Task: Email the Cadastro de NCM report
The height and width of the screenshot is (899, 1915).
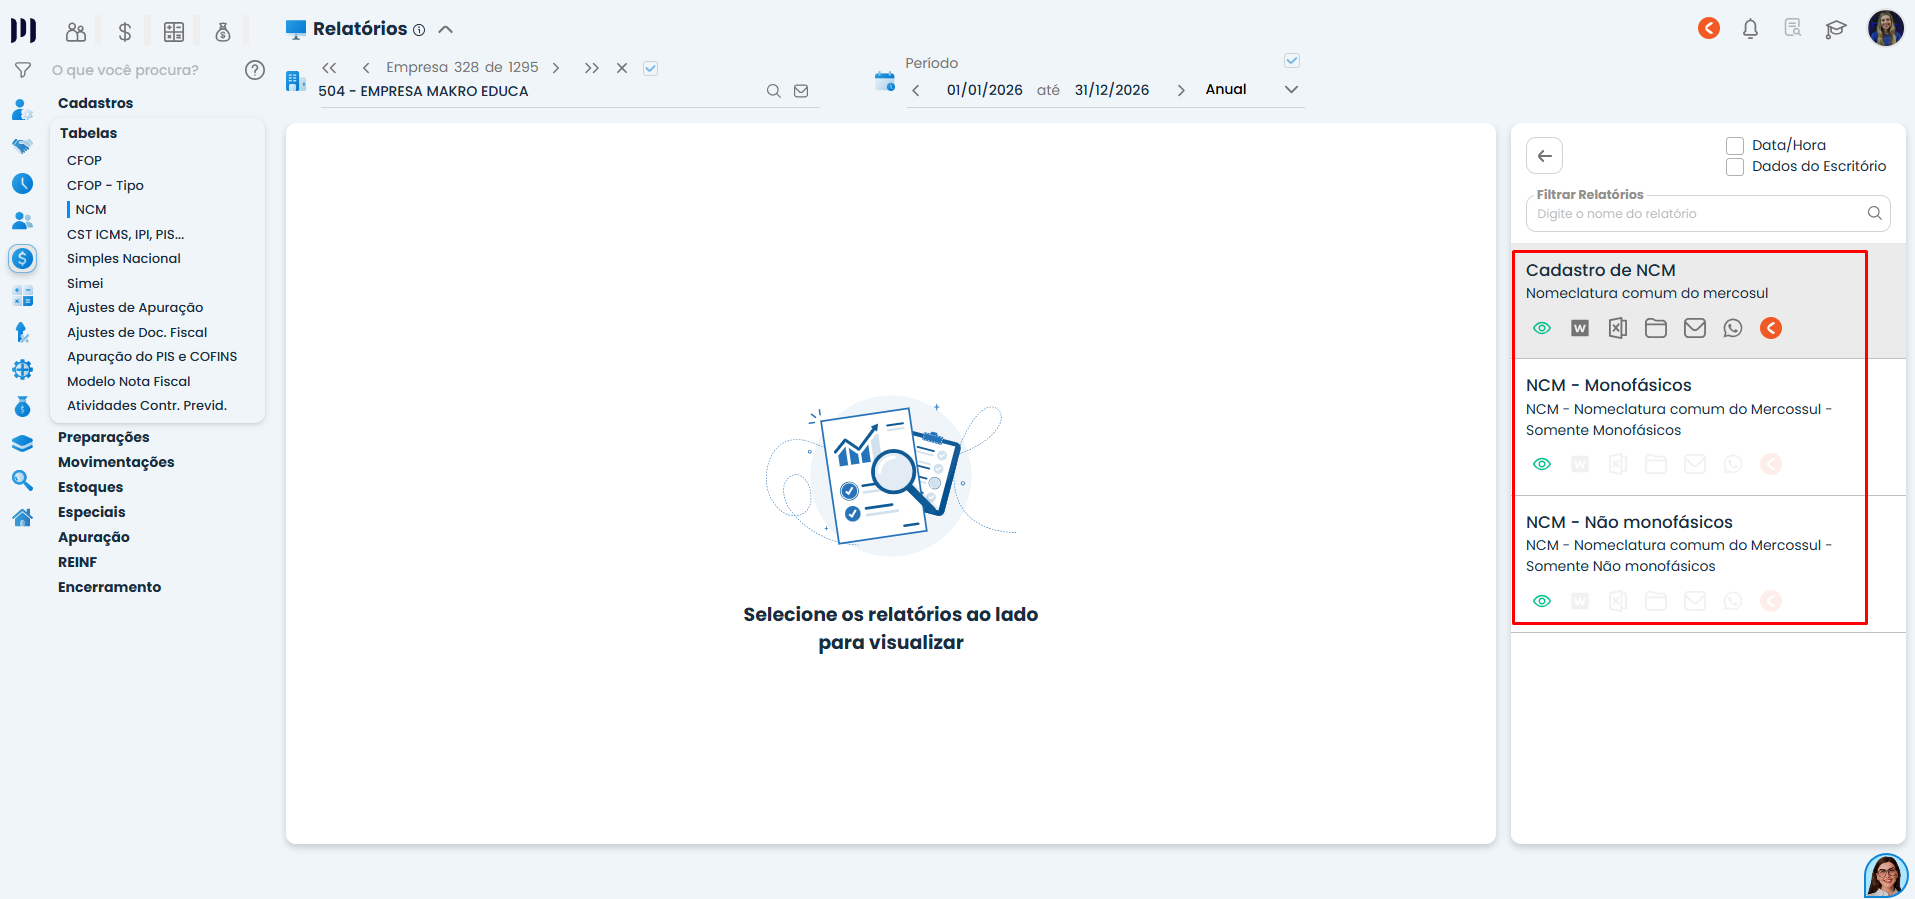Action: [1694, 328]
